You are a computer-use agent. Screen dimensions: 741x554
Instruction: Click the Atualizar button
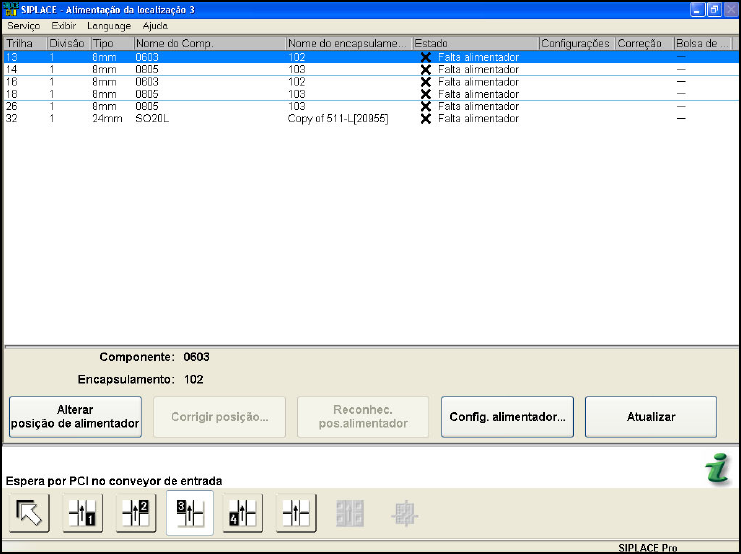[650, 417]
